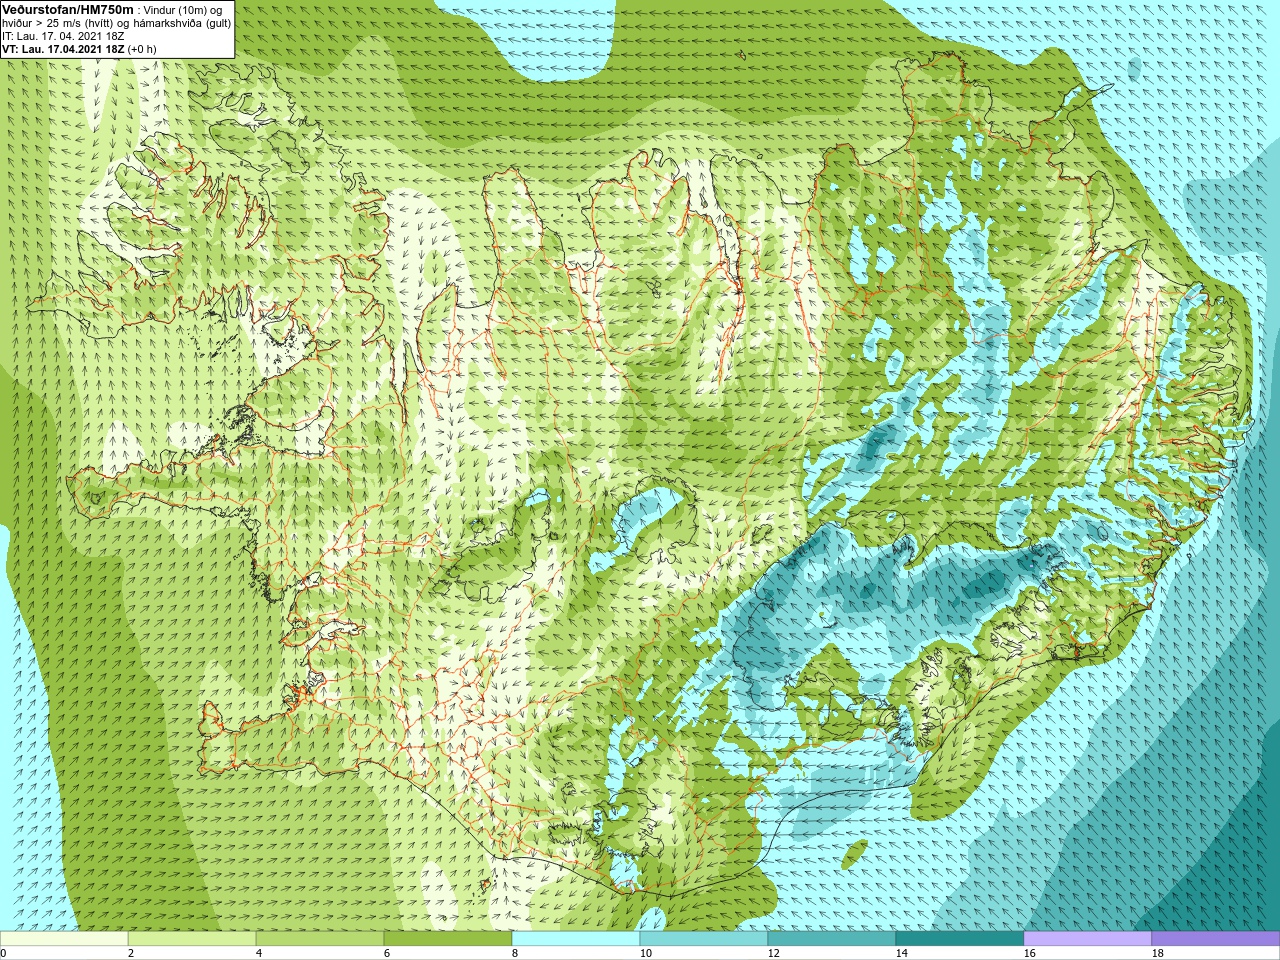Click the legend scale label "18"
This screenshot has height=960, width=1280.
[1158, 954]
